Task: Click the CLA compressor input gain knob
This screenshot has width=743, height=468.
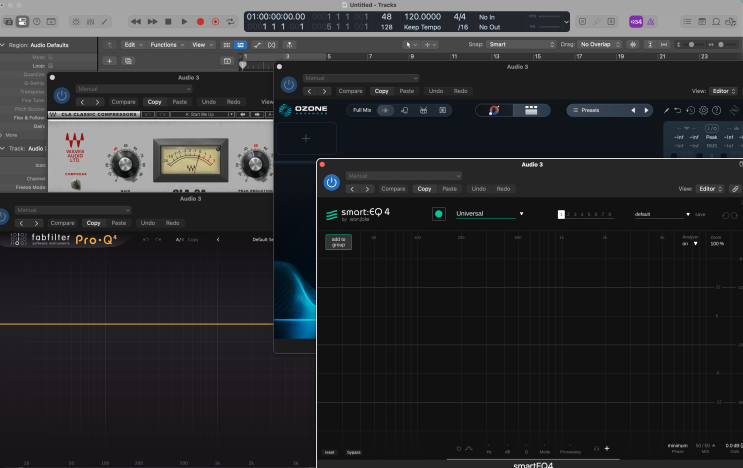Action: tap(125, 164)
